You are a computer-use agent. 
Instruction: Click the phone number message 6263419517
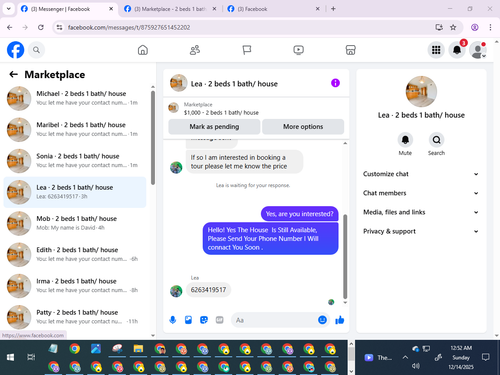tap(208, 290)
